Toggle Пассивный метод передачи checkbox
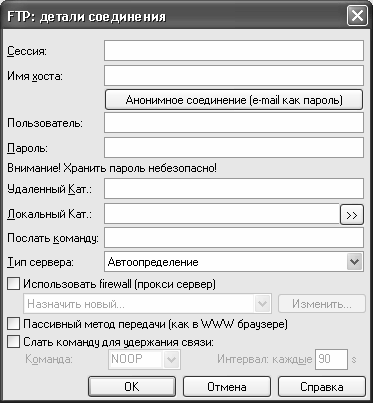 click(13, 323)
